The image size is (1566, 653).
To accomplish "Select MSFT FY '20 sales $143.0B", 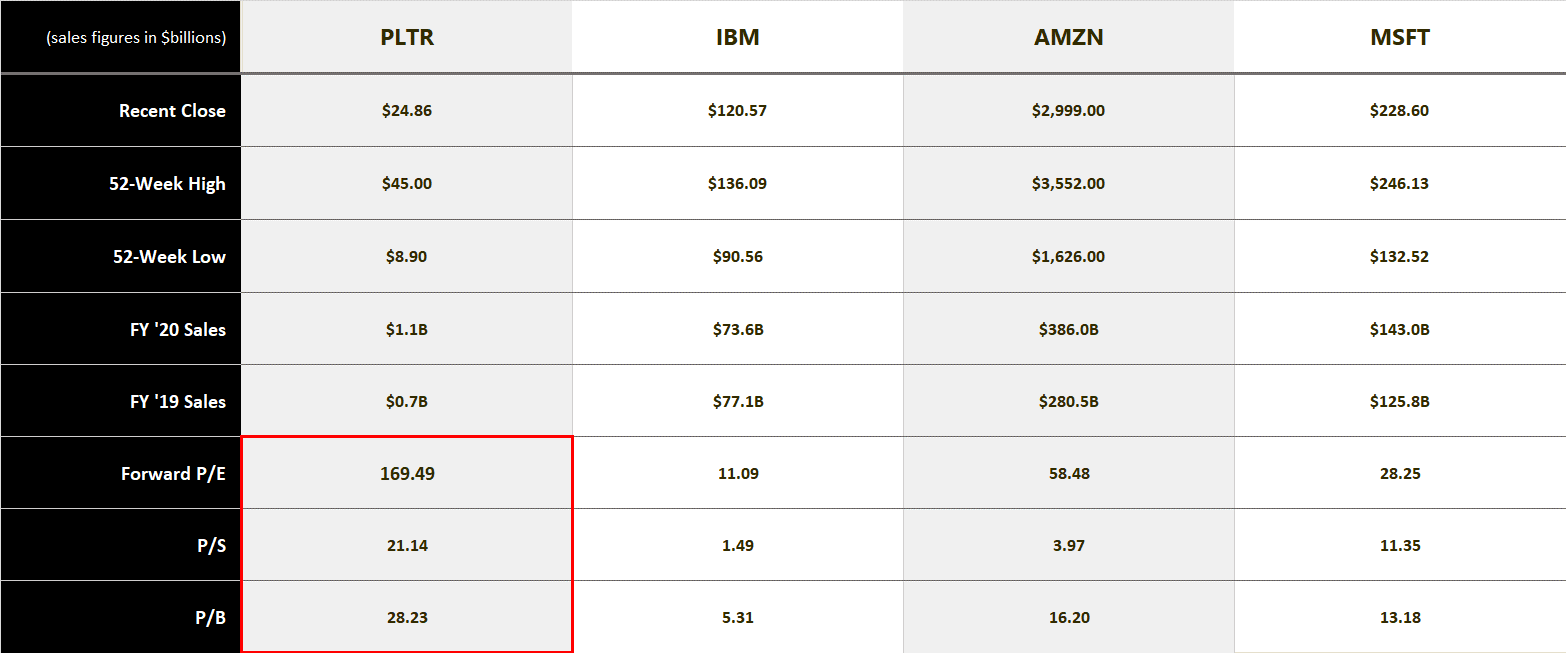I will 1400,330.
